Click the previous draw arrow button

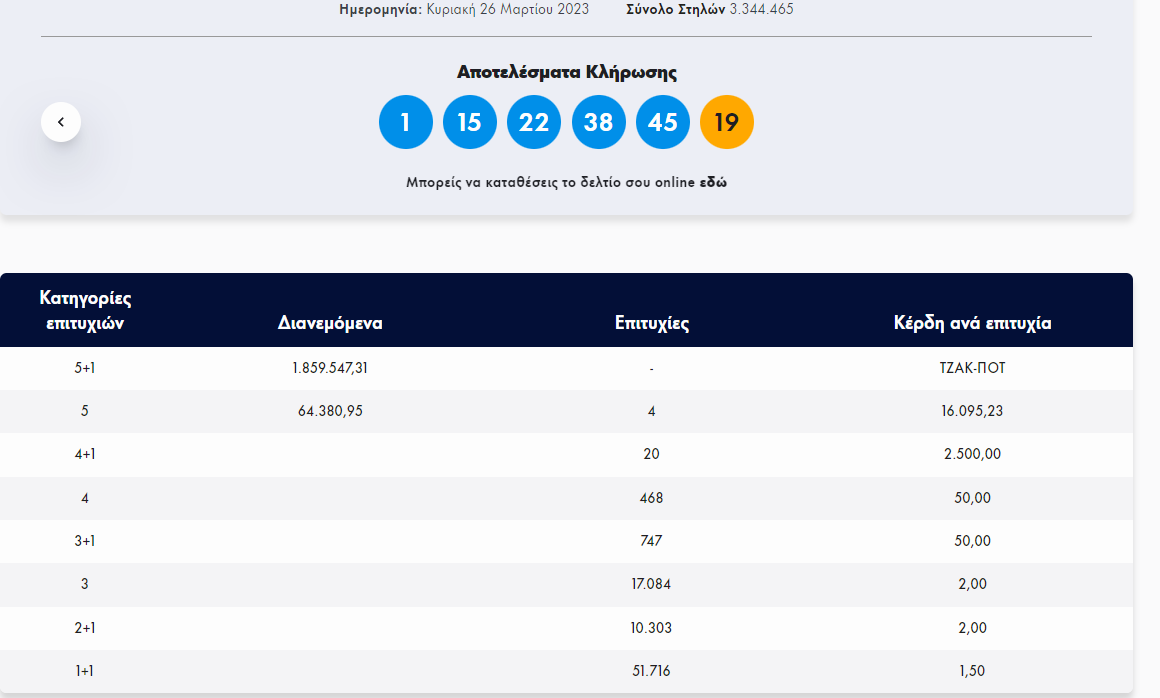61,122
